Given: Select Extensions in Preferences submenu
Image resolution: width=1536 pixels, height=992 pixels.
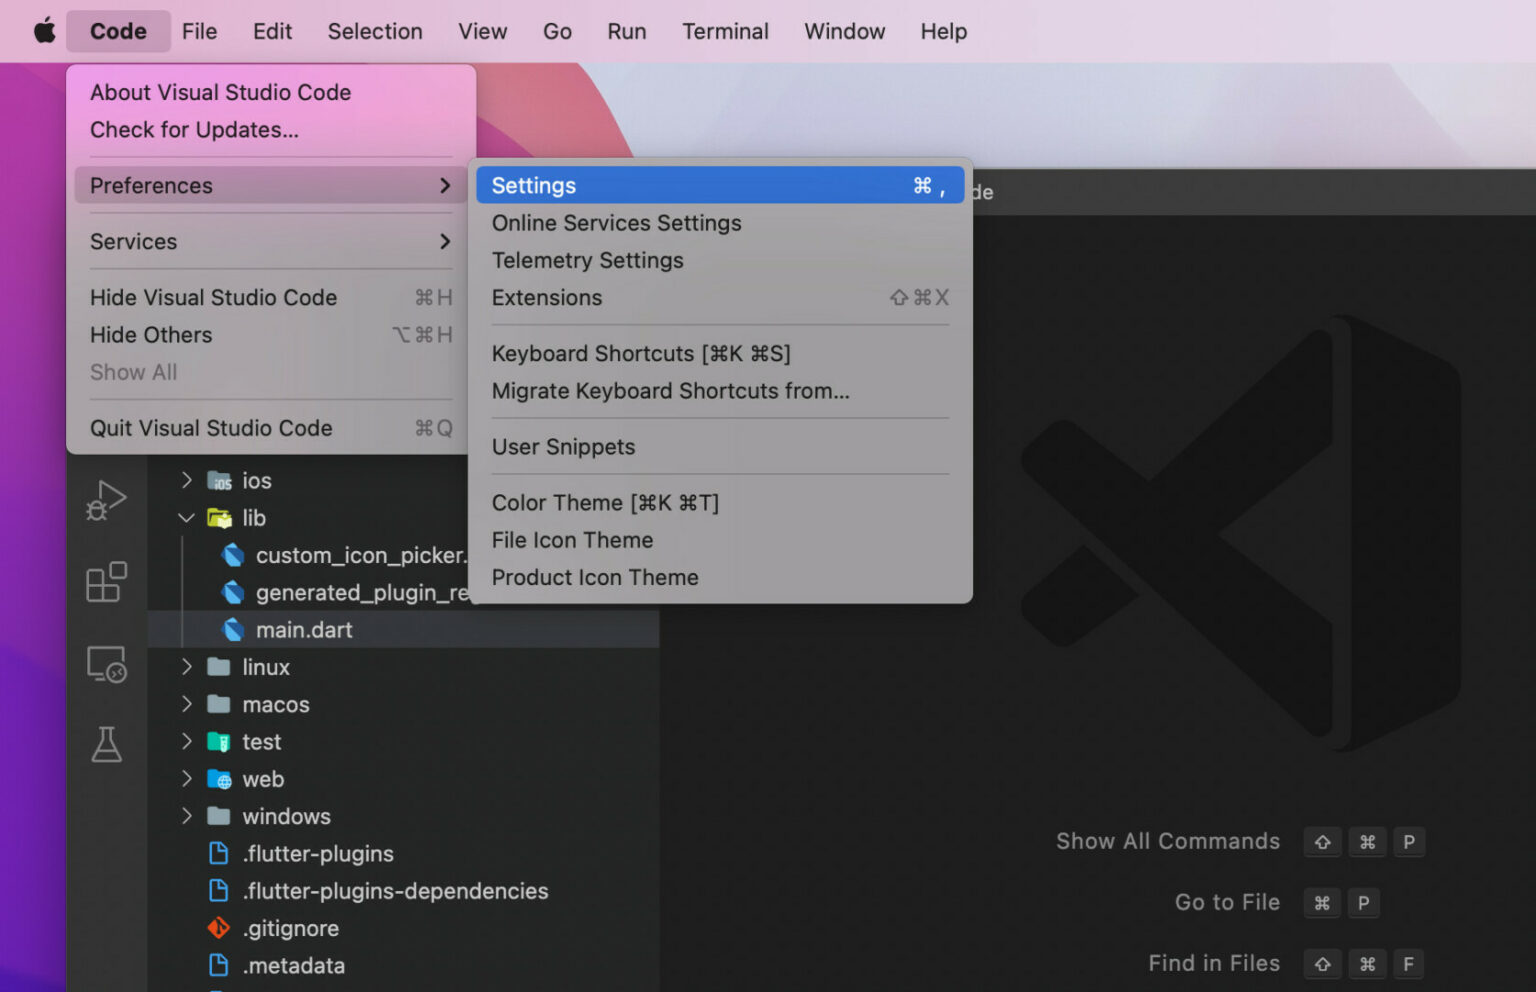Looking at the screenshot, I should pyautogui.click(x=720, y=298).
